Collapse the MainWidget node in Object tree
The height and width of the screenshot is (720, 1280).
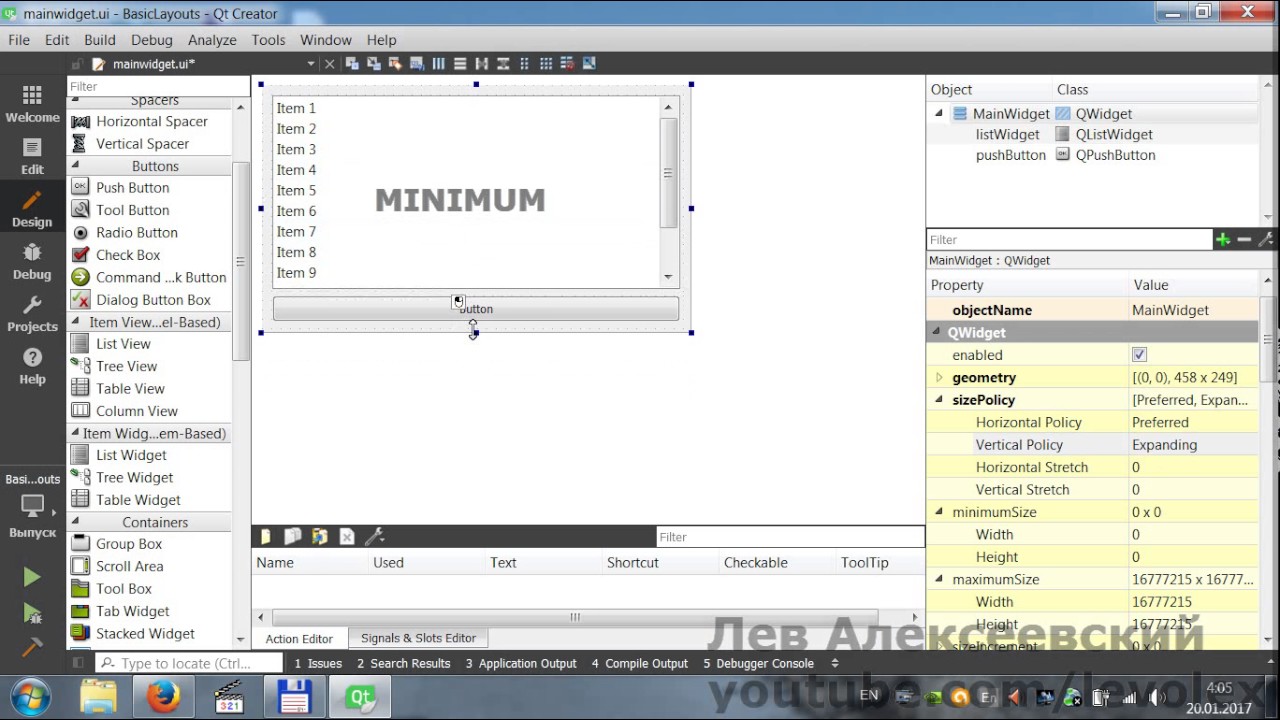tap(939, 114)
